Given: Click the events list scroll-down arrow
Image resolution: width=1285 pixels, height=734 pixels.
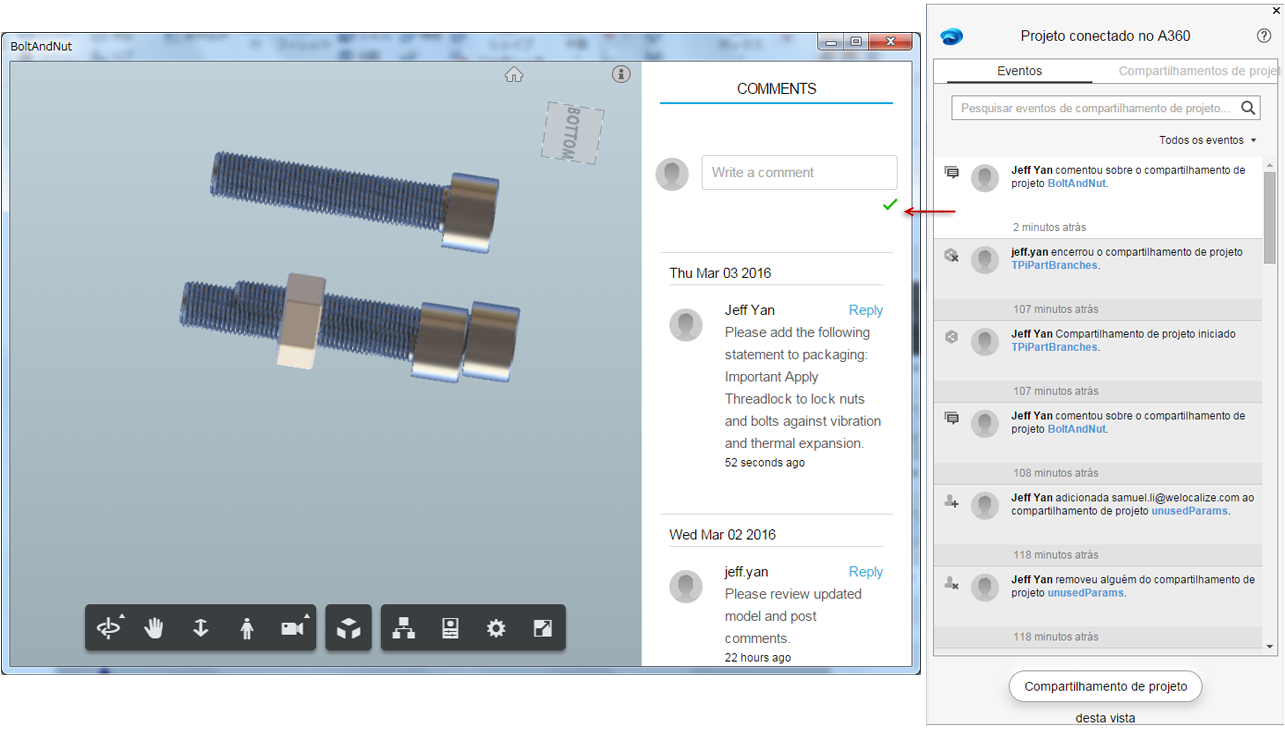Looking at the screenshot, I should (1270, 647).
